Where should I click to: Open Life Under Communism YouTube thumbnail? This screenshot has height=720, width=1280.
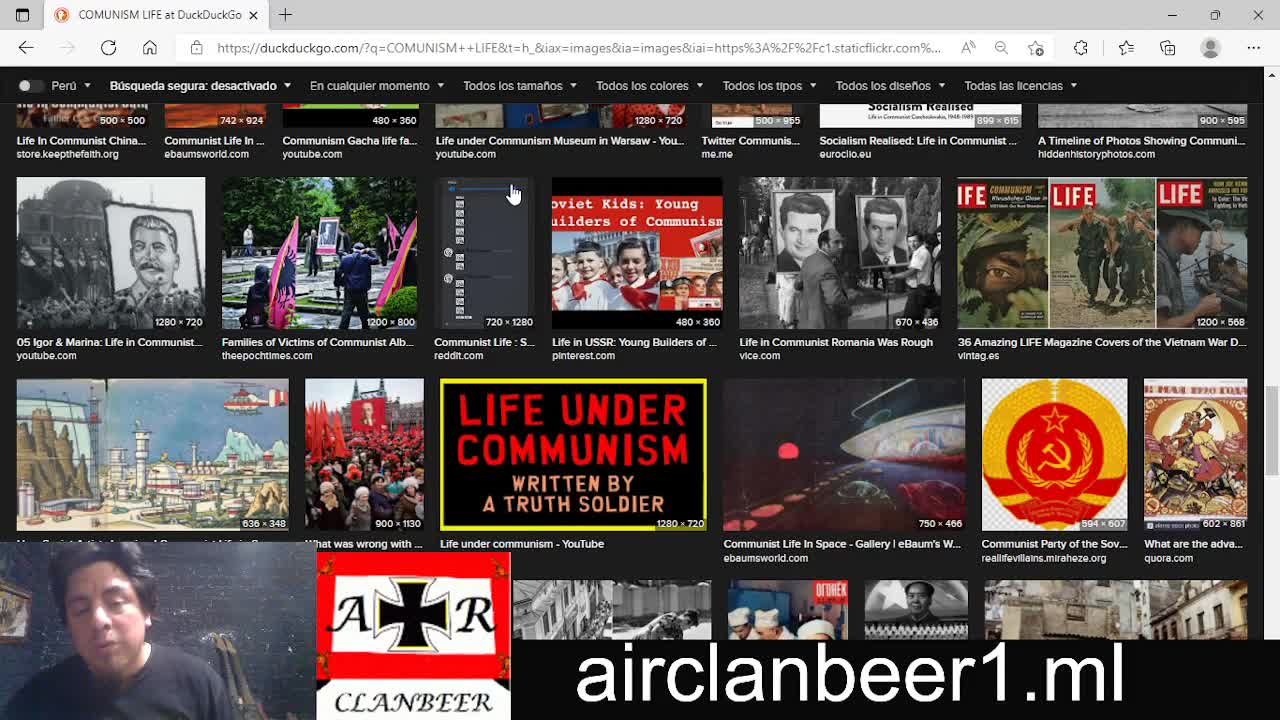point(573,454)
